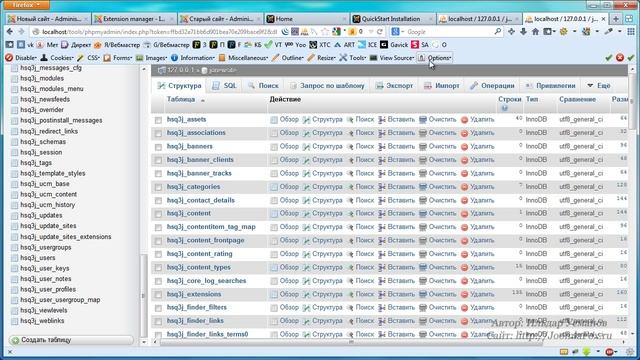Click the Structure icon for hsq3j_banners
The height and width of the screenshot is (360, 640).
[306, 147]
